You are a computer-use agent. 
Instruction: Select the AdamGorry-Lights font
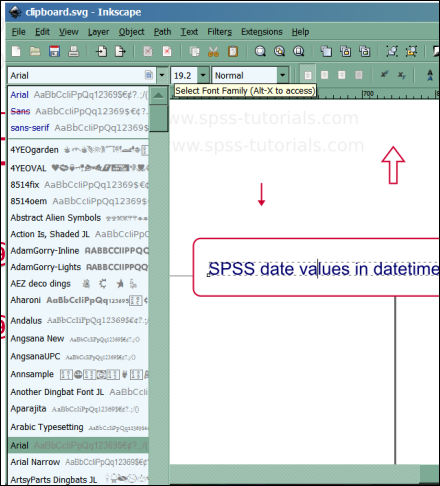(78, 267)
